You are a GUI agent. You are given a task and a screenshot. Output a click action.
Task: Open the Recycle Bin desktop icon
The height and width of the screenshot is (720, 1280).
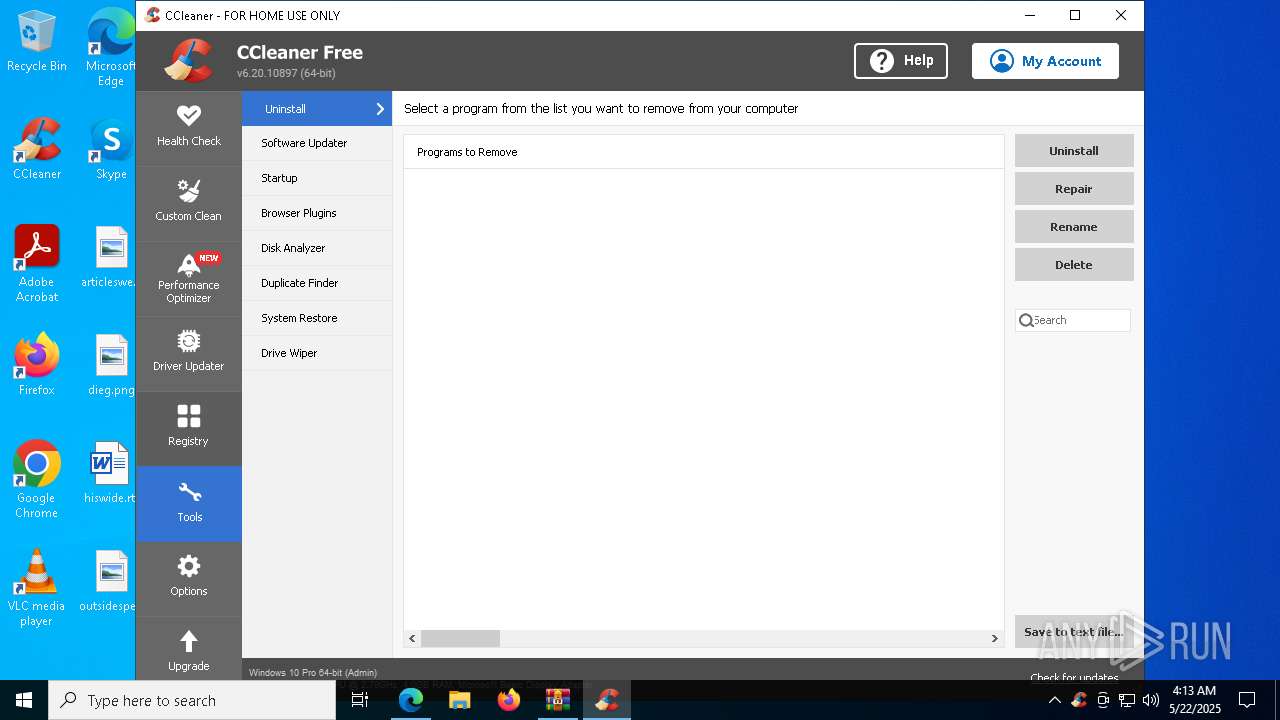37,41
